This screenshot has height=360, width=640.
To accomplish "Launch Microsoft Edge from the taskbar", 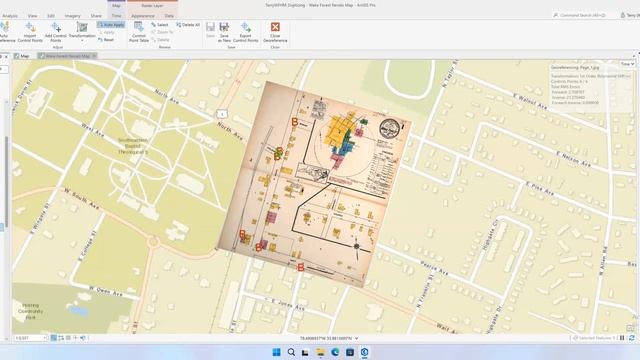I will point(335,352).
